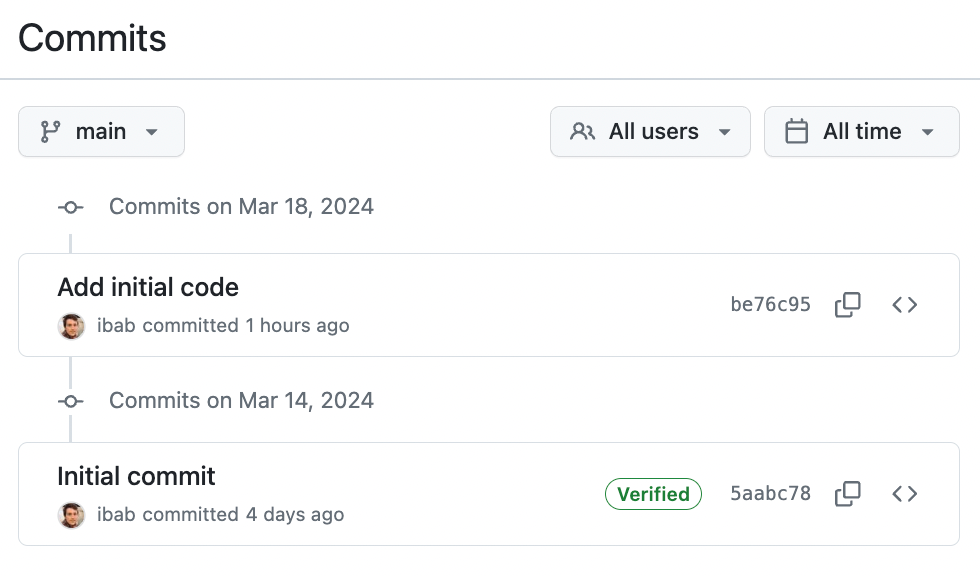The image size is (980, 576).
Task: Click ibab avatar on Add initial code
Action: tap(71, 326)
